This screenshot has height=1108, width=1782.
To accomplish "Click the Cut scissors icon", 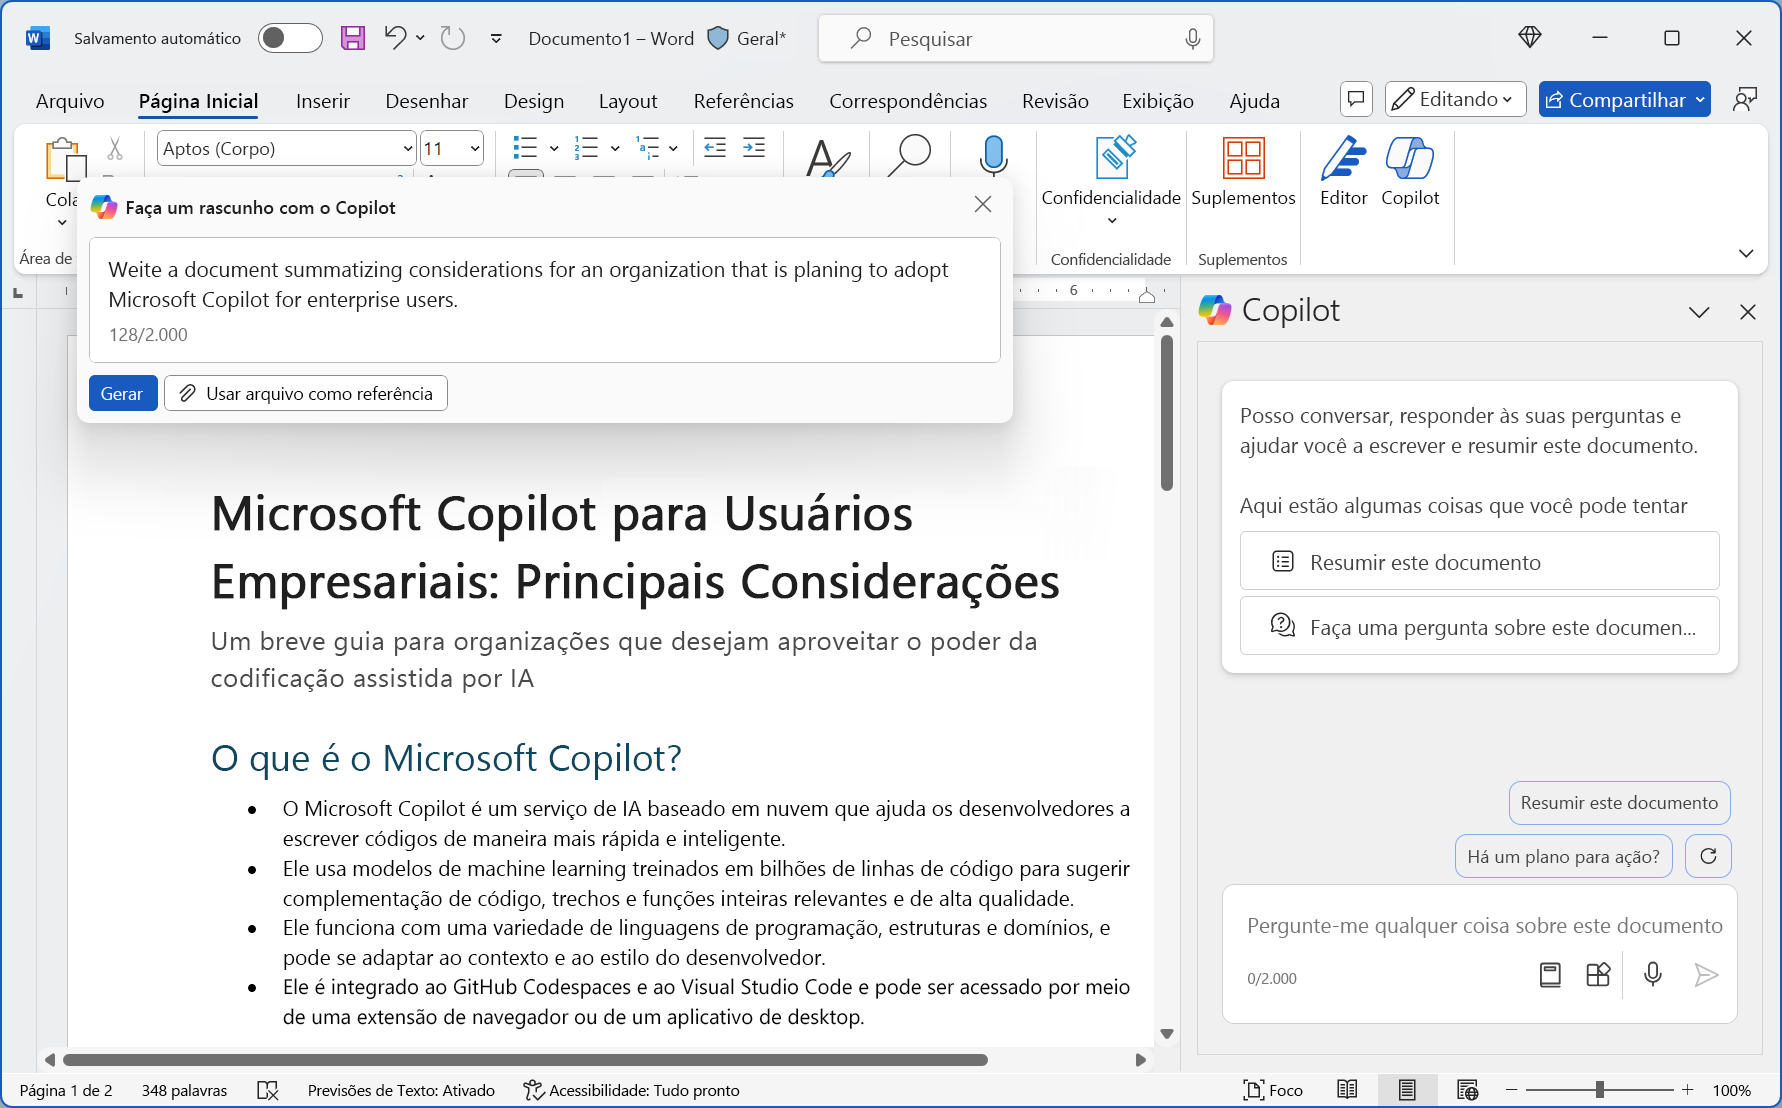I will (115, 149).
